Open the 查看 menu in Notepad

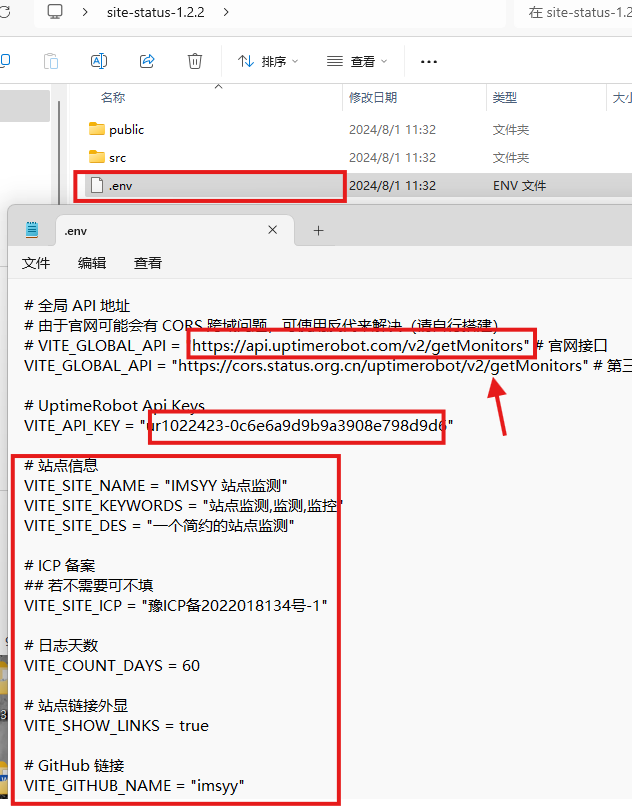pyautogui.click(x=148, y=263)
